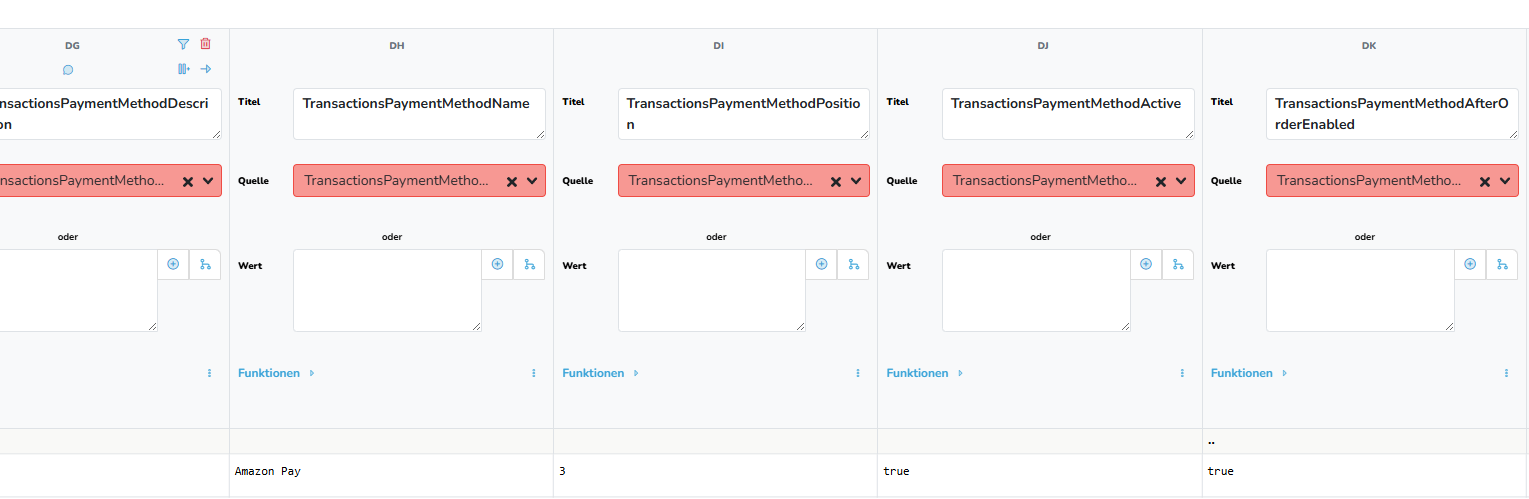The width and height of the screenshot is (1529, 499).
Task: Remove the Quelle source in column DK
Action: [x=1485, y=181]
